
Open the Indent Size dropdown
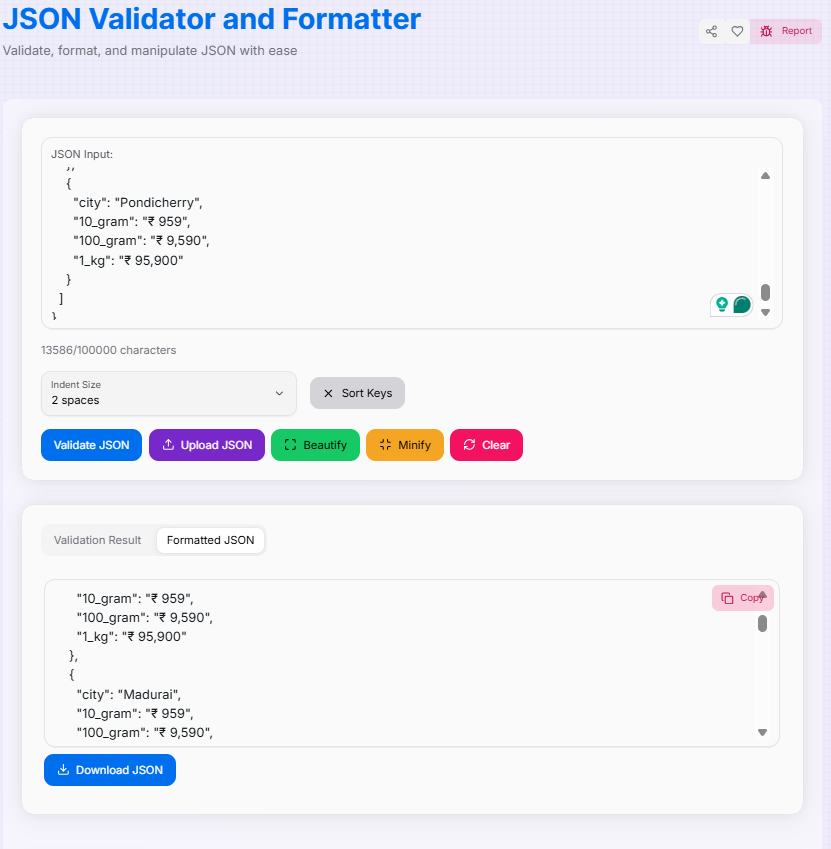coord(168,394)
